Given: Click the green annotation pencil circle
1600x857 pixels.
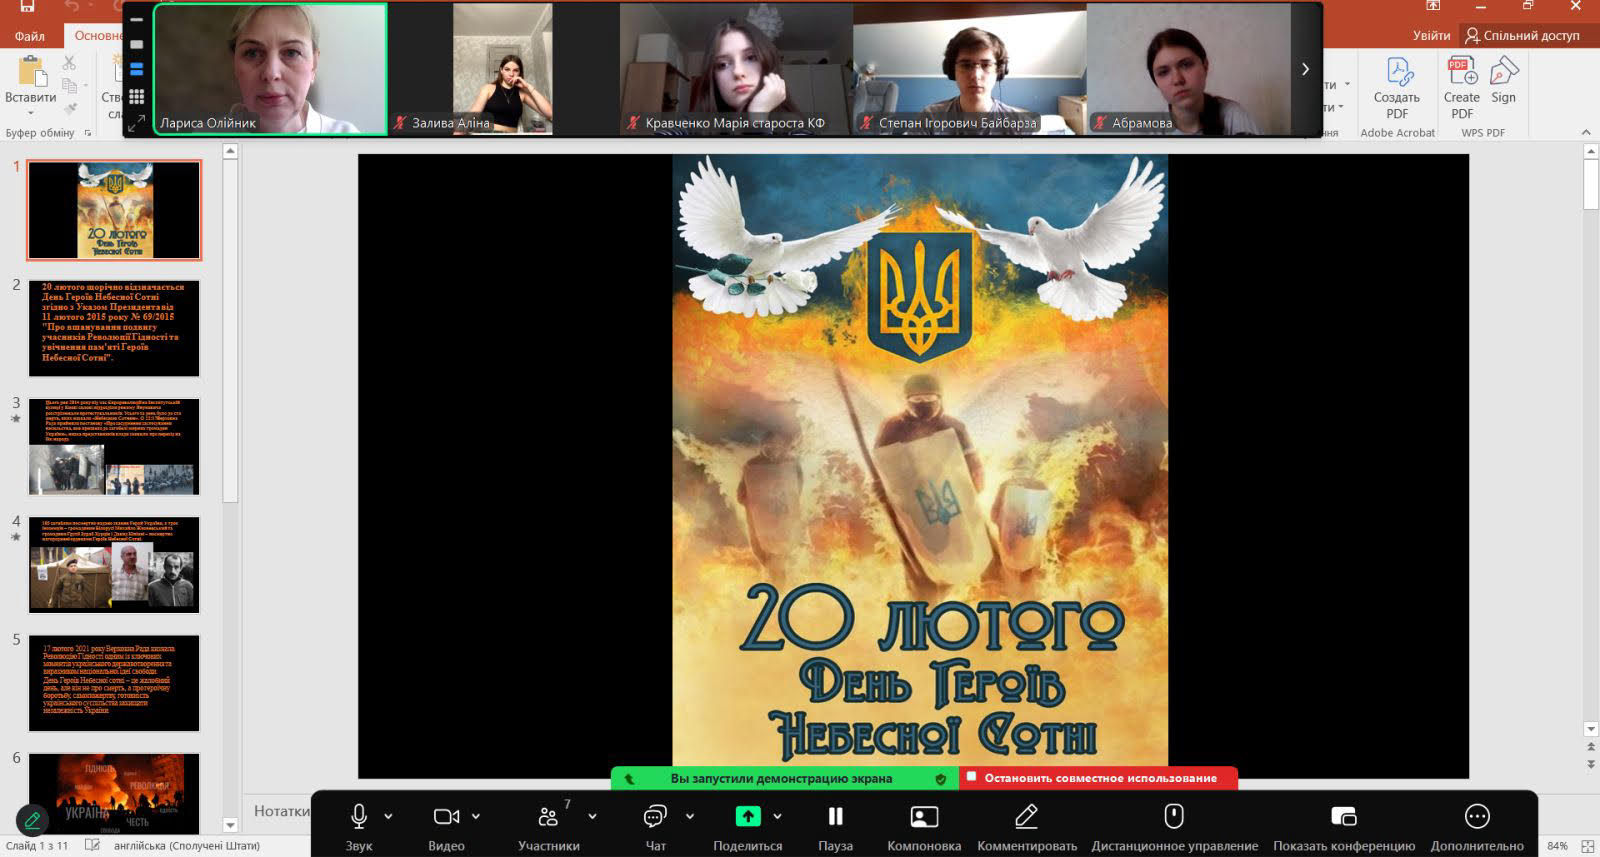Looking at the screenshot, I should (x=32, y=821).
